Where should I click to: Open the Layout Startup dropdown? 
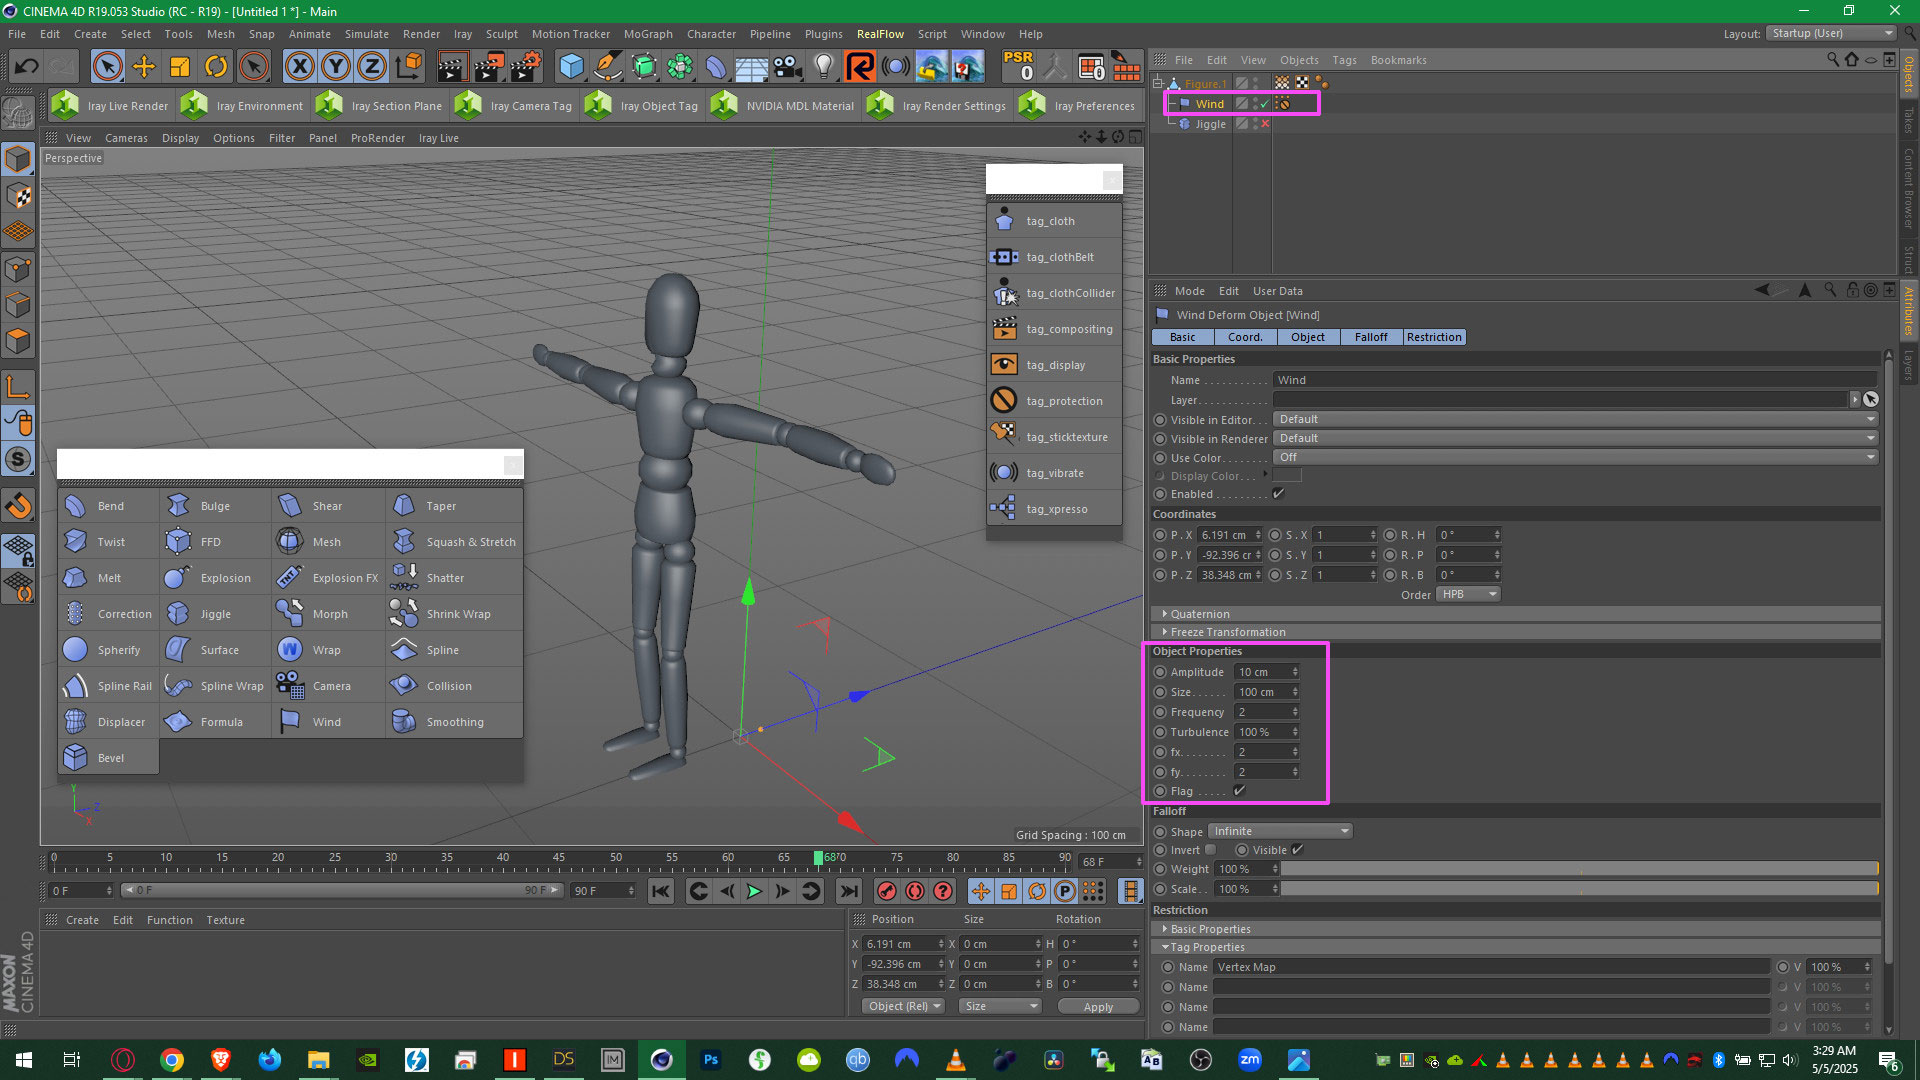point(1831,33)
